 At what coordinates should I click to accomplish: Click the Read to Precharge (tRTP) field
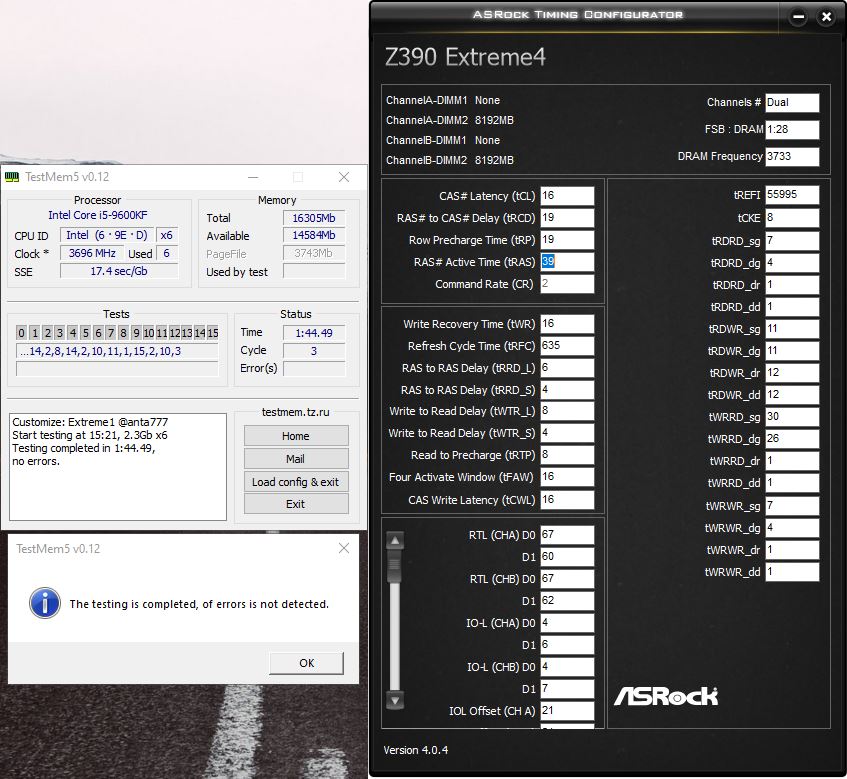point(567,455)
